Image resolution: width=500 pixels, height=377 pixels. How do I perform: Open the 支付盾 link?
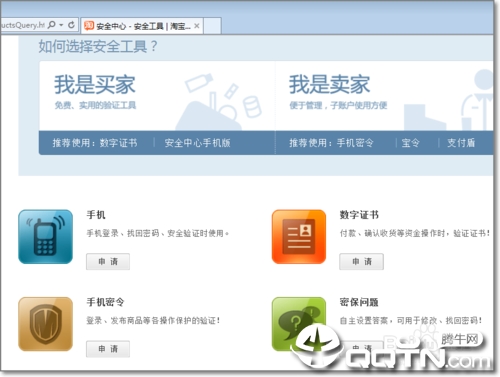click(x=461, y=143)
